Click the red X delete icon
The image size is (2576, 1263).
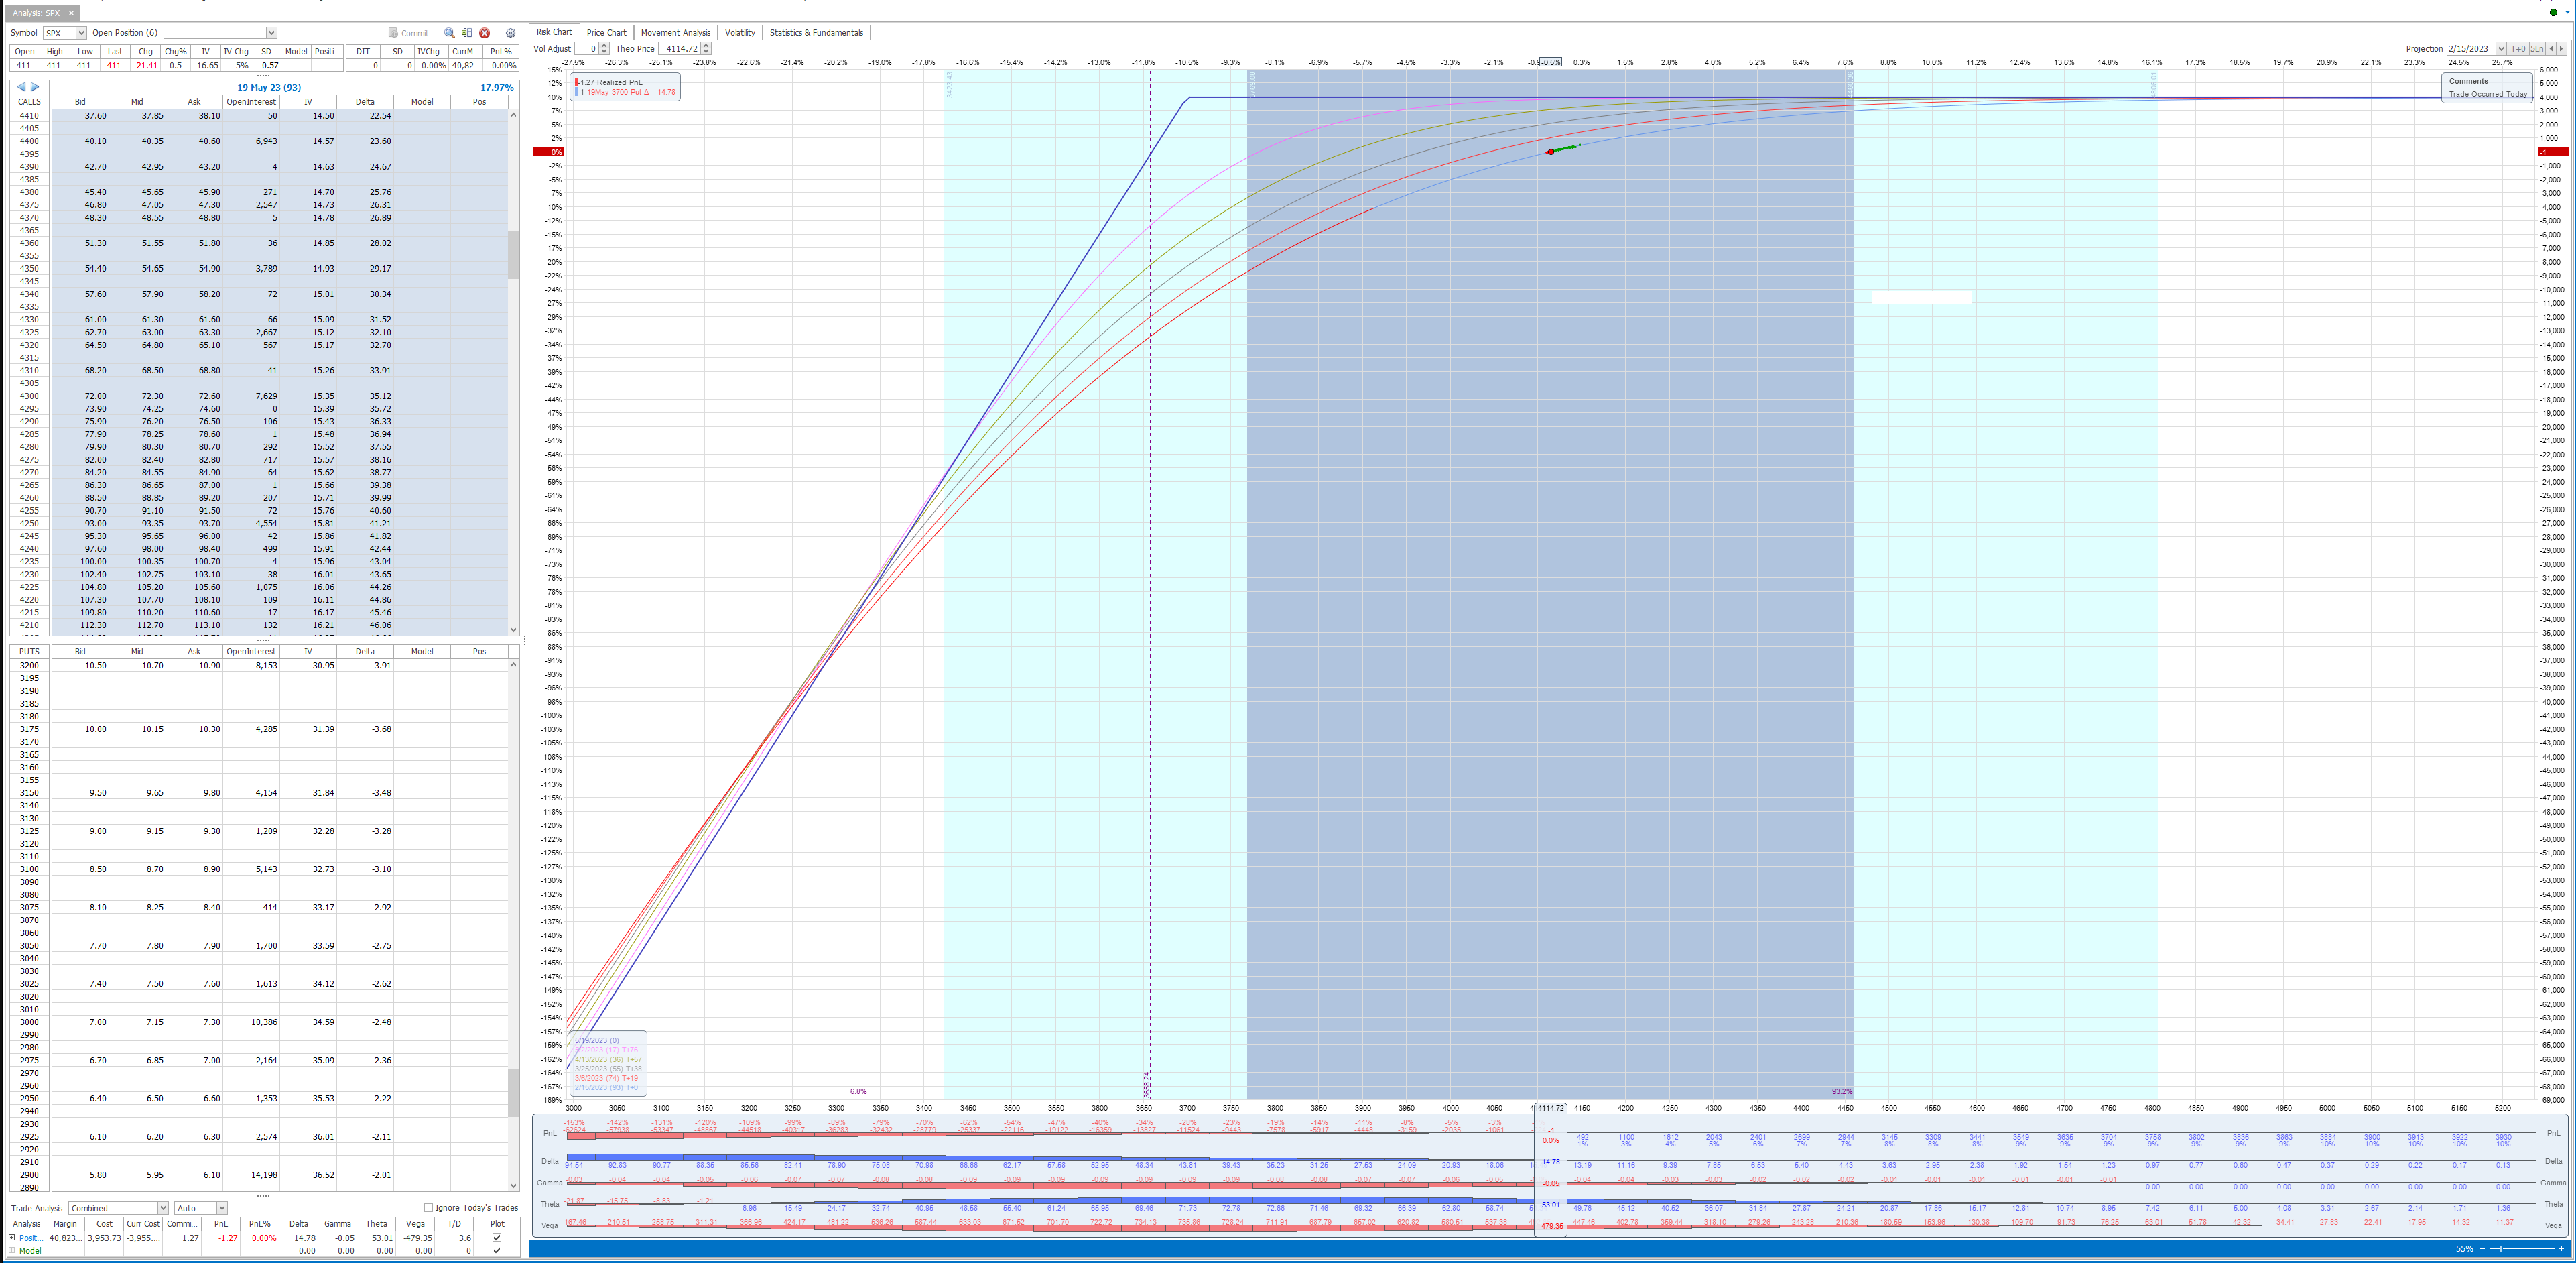click(x=485, y=33)
